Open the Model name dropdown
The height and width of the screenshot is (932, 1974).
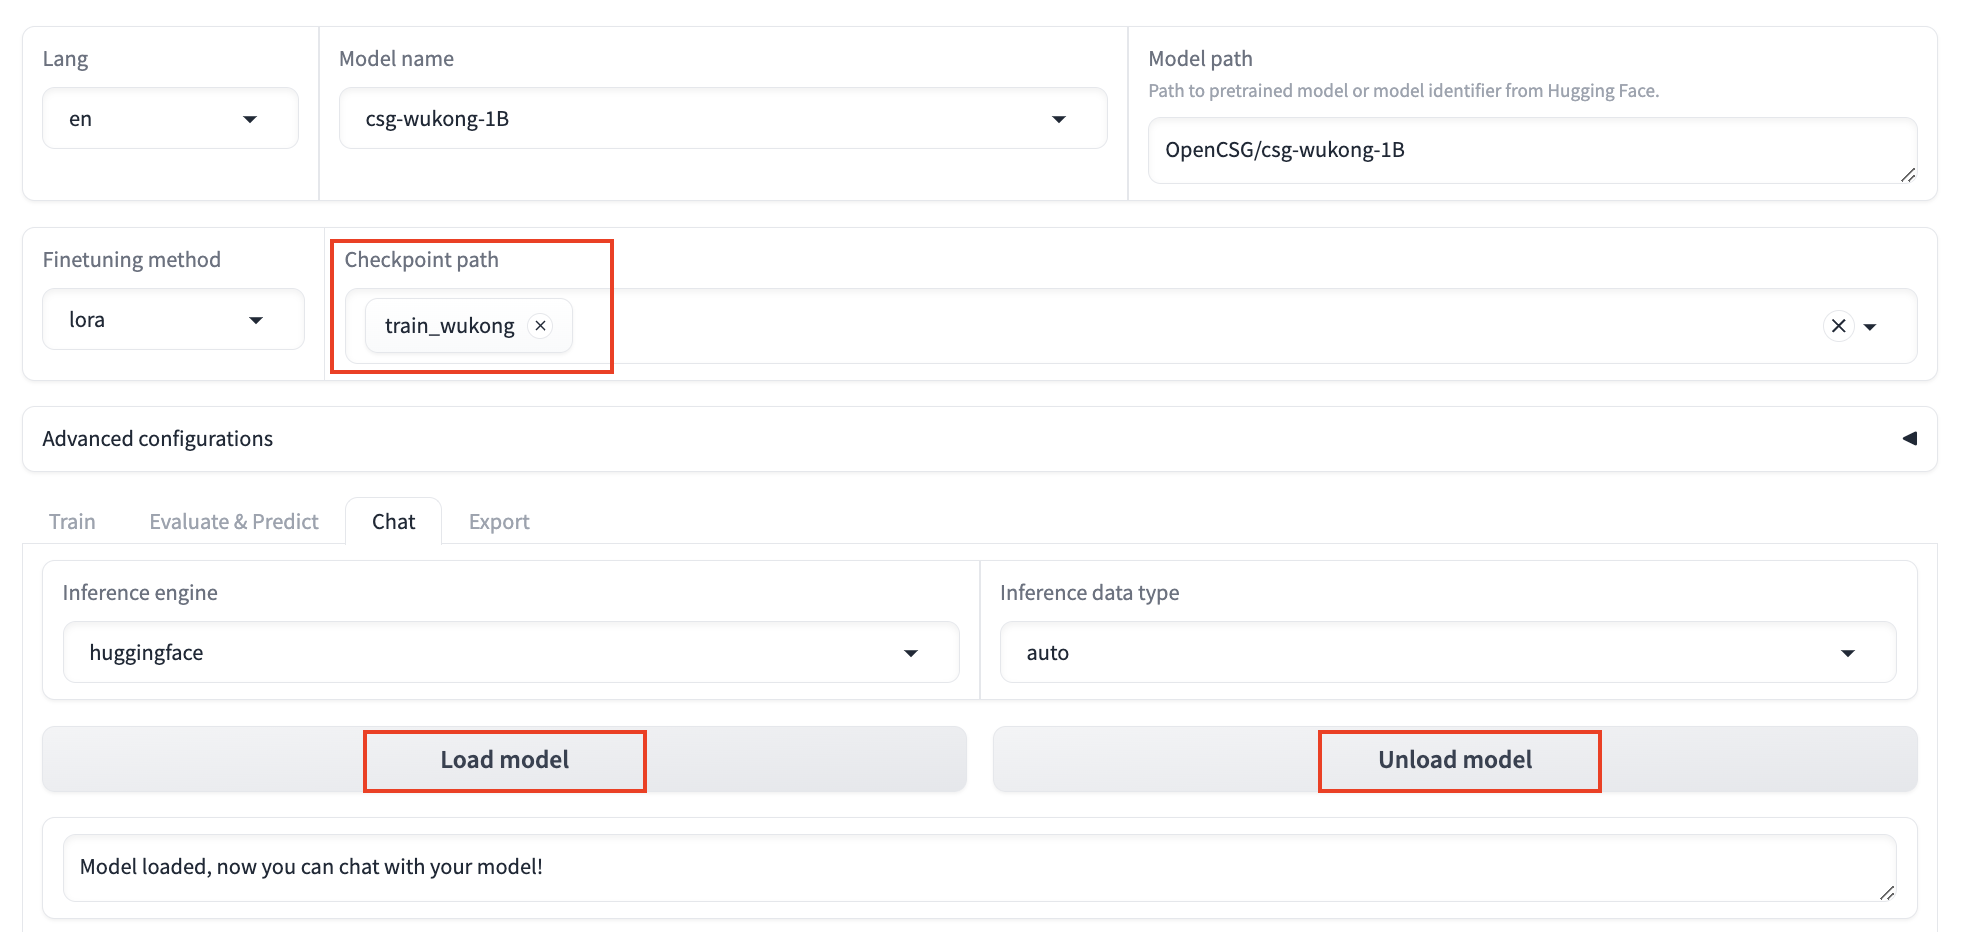(722, 119)
